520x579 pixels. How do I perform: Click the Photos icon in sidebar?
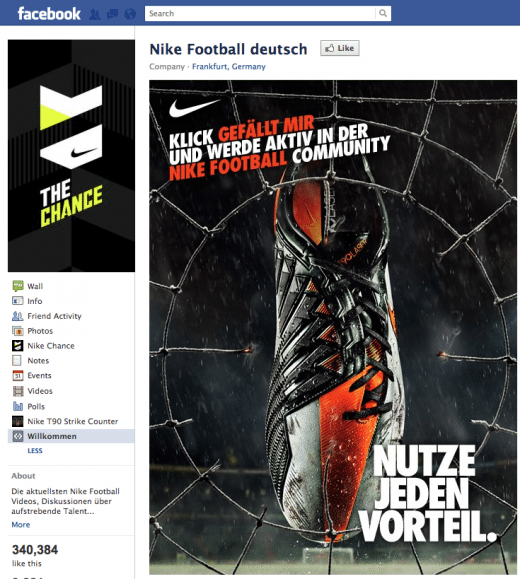coord(18,330)
